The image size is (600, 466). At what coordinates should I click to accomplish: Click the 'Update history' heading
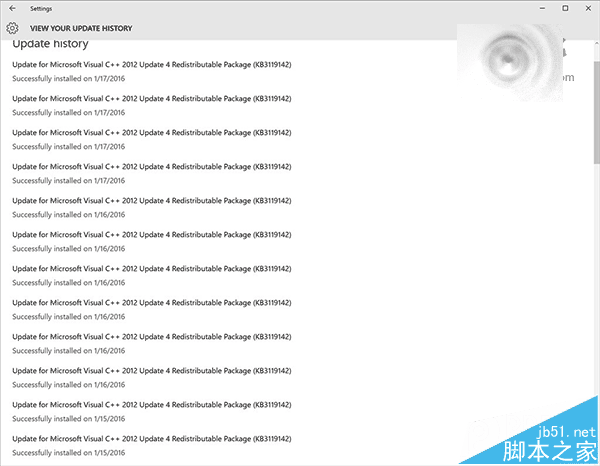[50, 44]
